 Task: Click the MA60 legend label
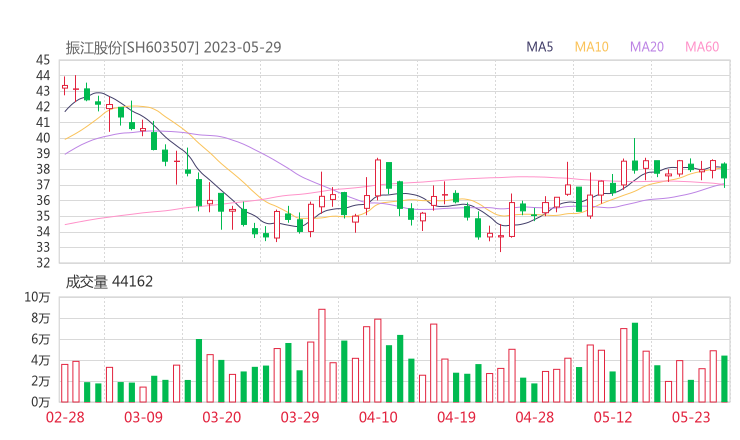[x=702, y=47]
